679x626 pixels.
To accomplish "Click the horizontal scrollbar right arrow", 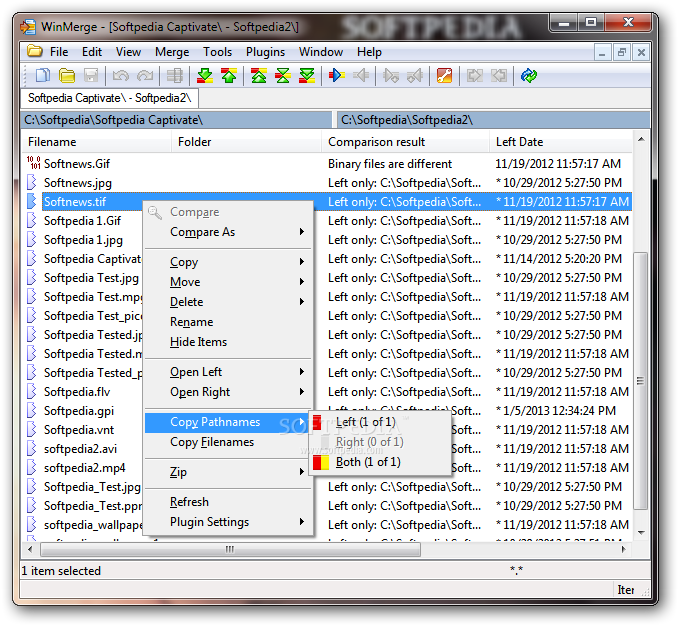I will click(x=624, y=549).
